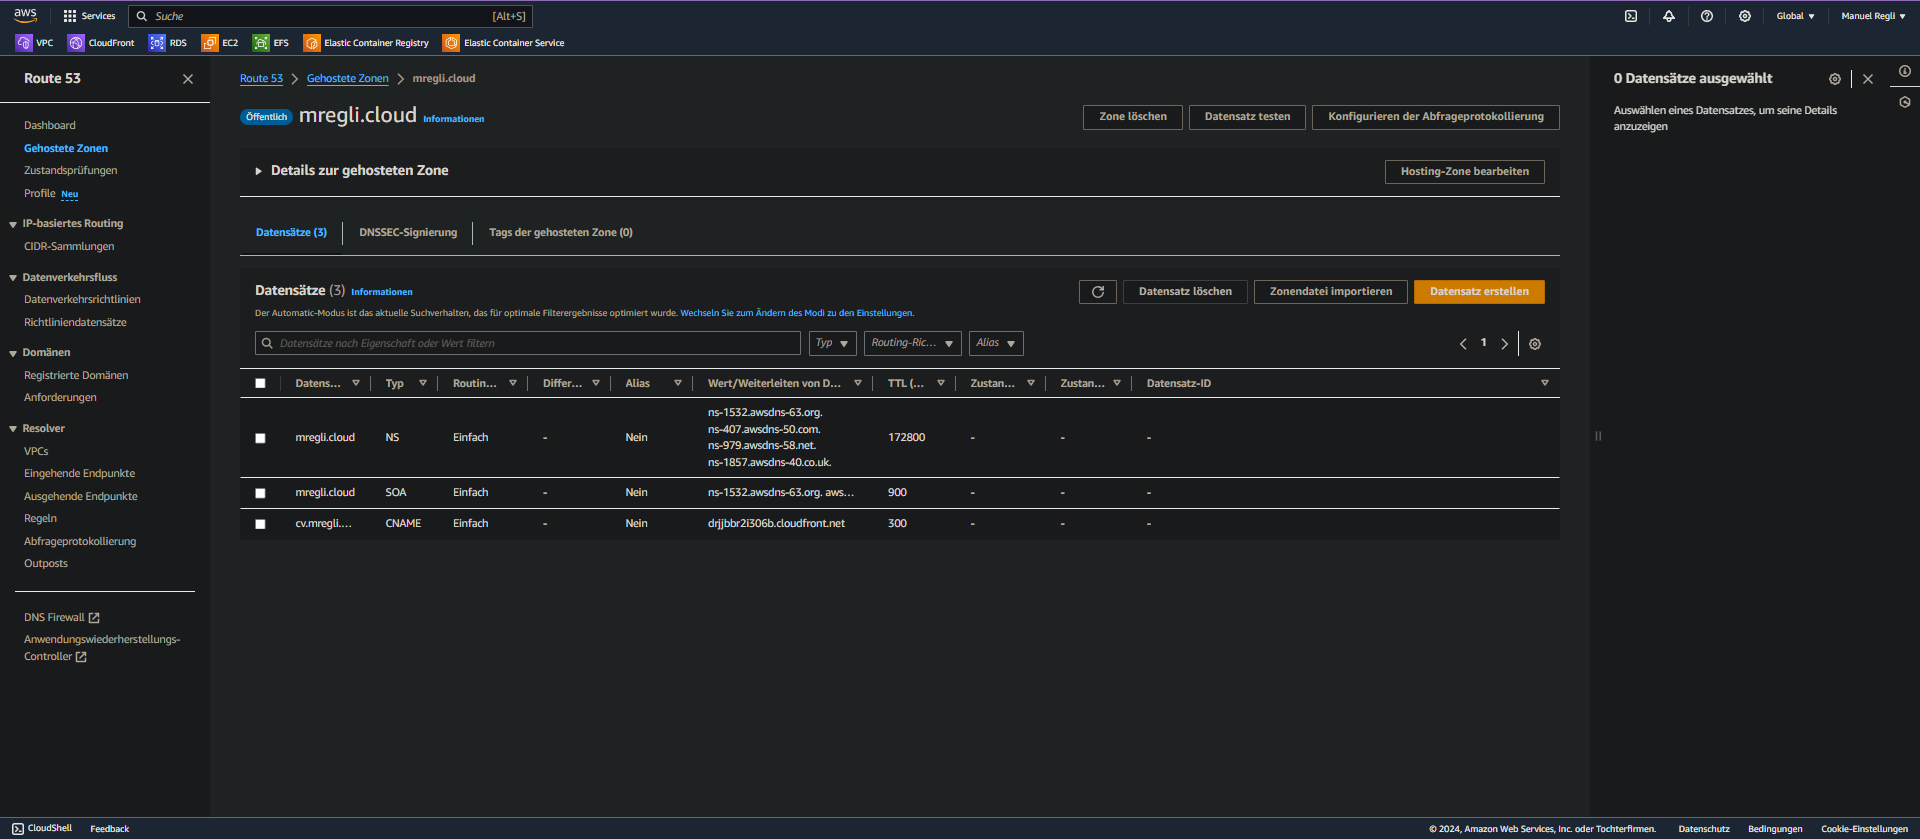Viewport: 1920px width, 839px height.
Task: Switch to the Datensätze (3) tab
Action: click(x=291, y=233)
